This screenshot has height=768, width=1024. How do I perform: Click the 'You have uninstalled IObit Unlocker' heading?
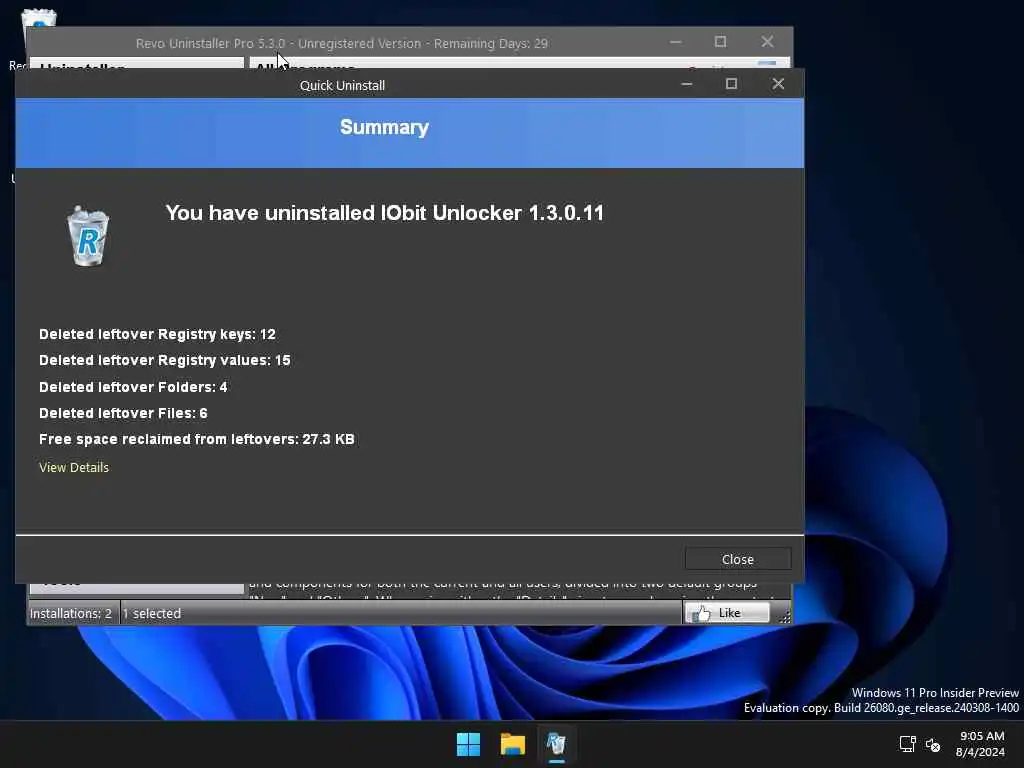[x=385, y=213]
